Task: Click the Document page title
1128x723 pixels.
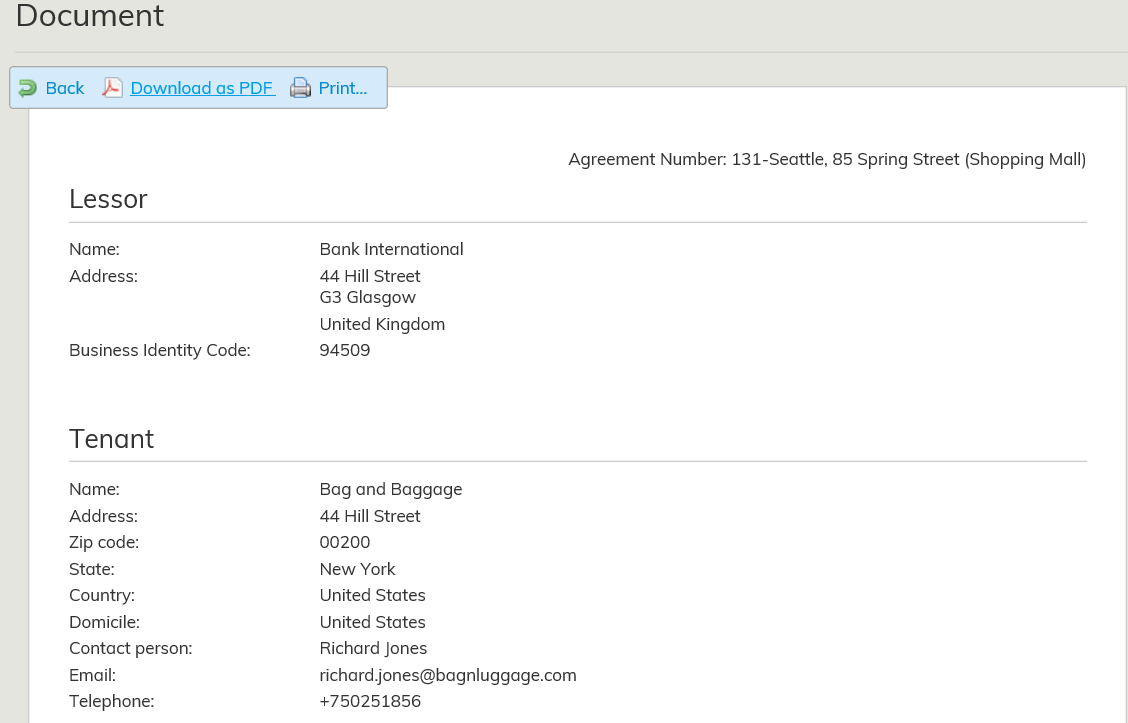Action: [90, 16]
